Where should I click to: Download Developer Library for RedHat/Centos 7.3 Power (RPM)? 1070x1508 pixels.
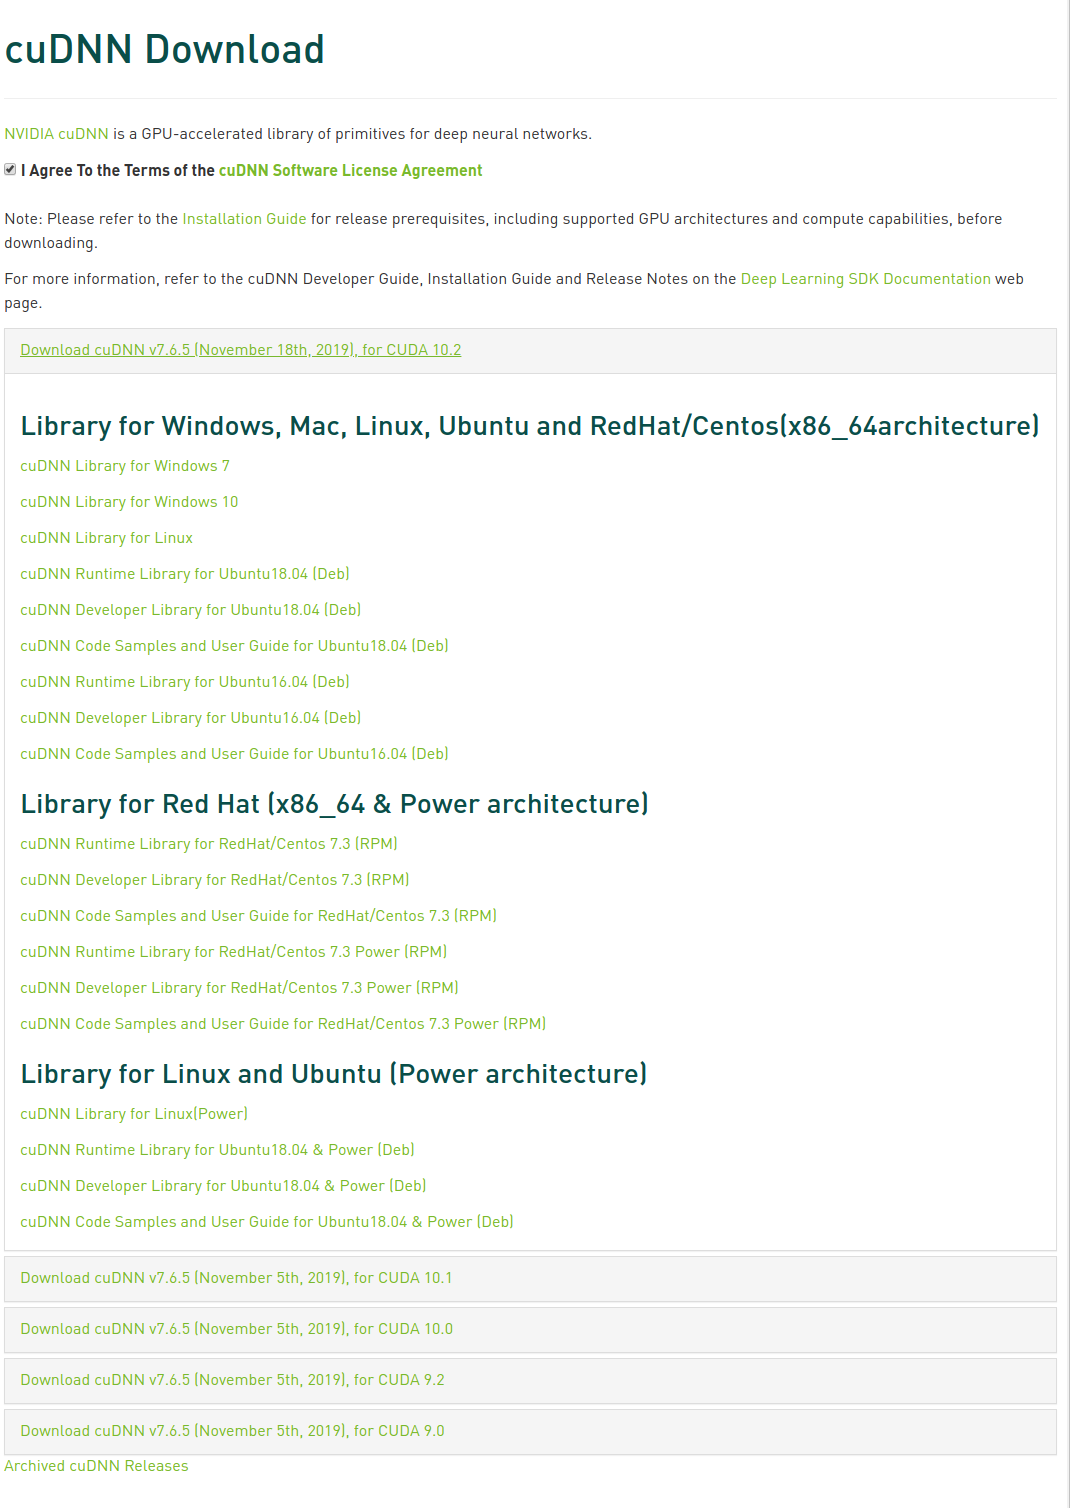(x=239, y=988)
